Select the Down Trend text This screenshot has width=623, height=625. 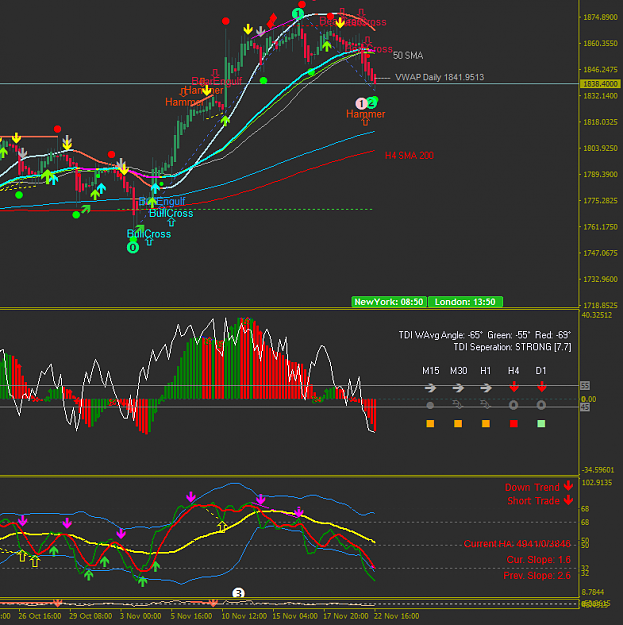click(x=532, y=487)
